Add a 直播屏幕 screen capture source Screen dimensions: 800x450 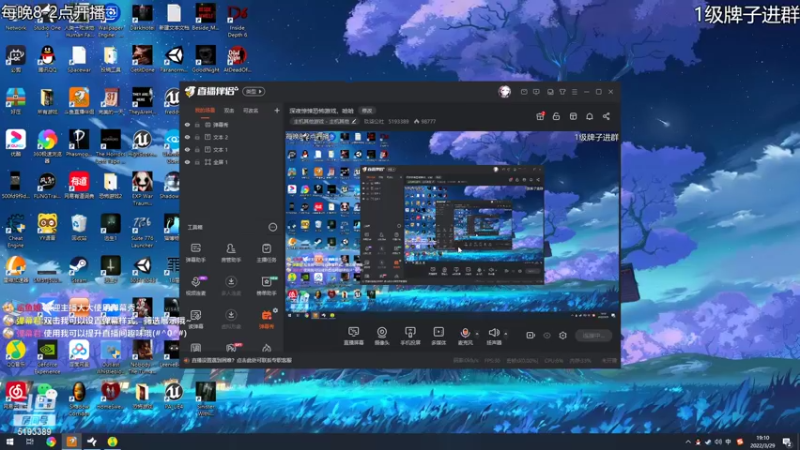tap(354, 336)
